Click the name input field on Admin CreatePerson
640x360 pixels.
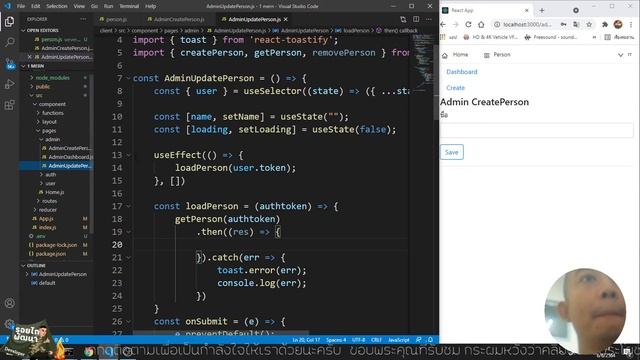point(536,130)
